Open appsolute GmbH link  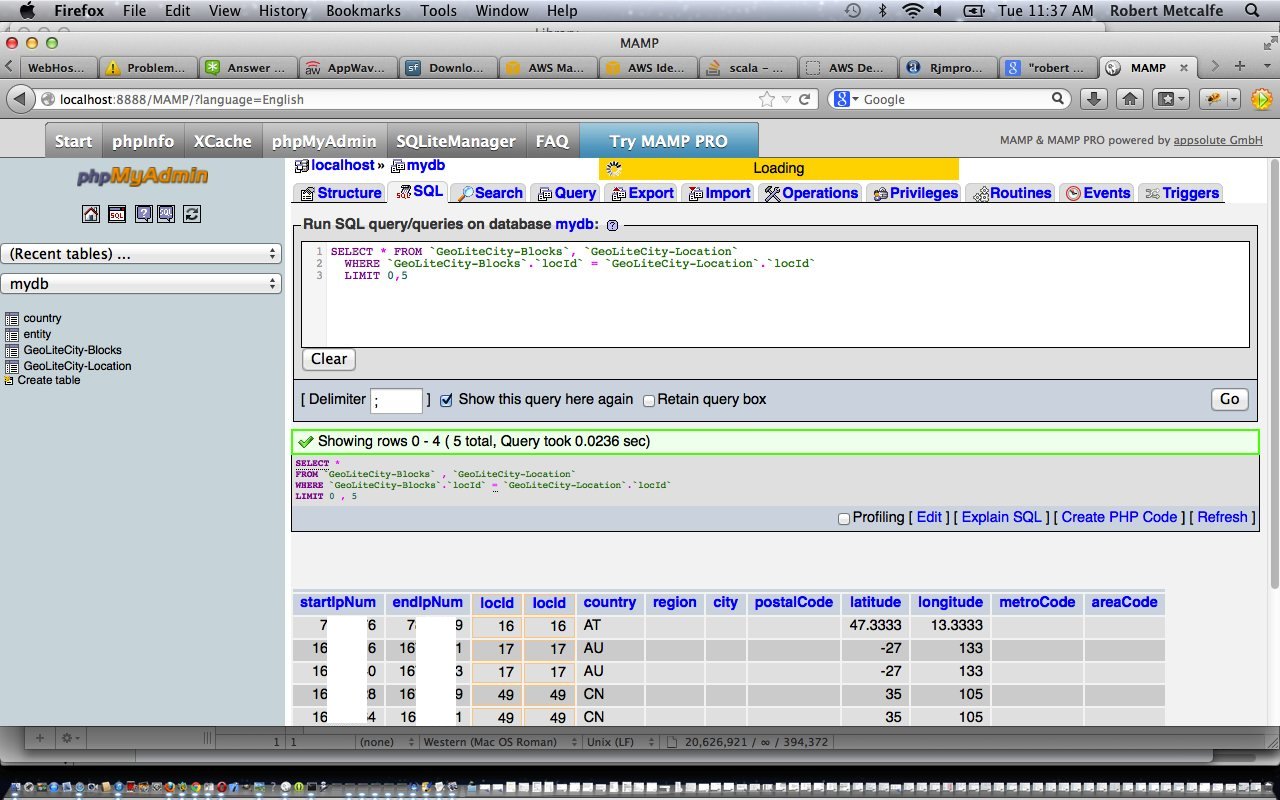[1217, 141]
